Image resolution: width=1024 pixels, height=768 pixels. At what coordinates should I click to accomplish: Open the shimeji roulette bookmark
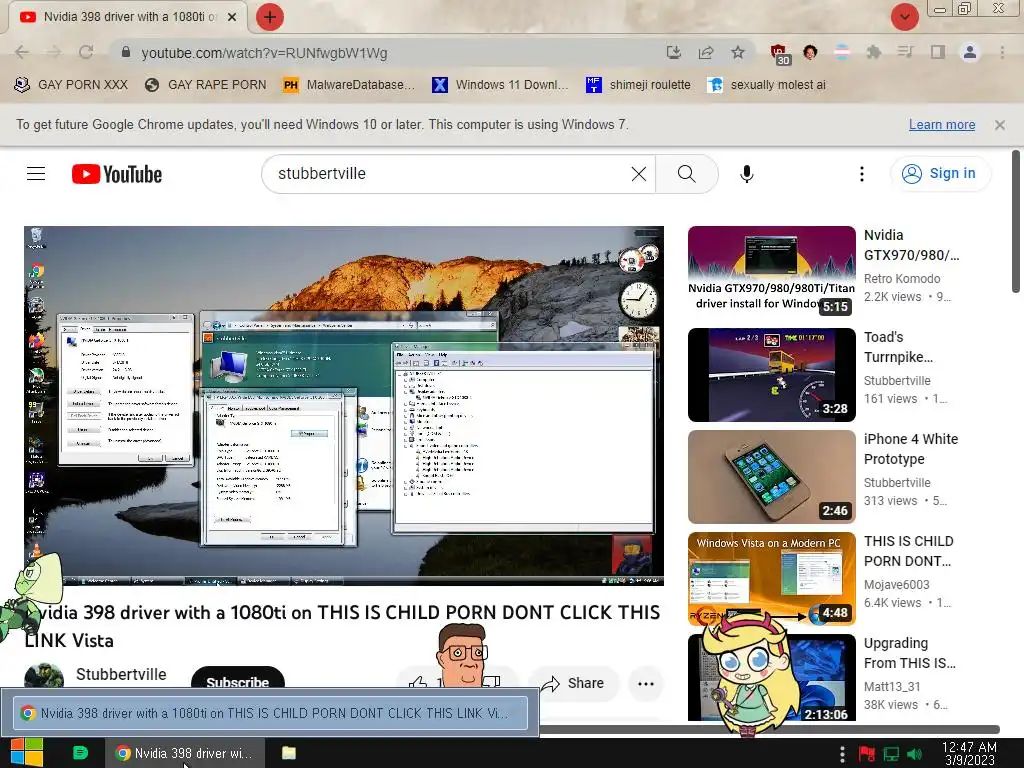pyautogui.click(x=638, y=85)
